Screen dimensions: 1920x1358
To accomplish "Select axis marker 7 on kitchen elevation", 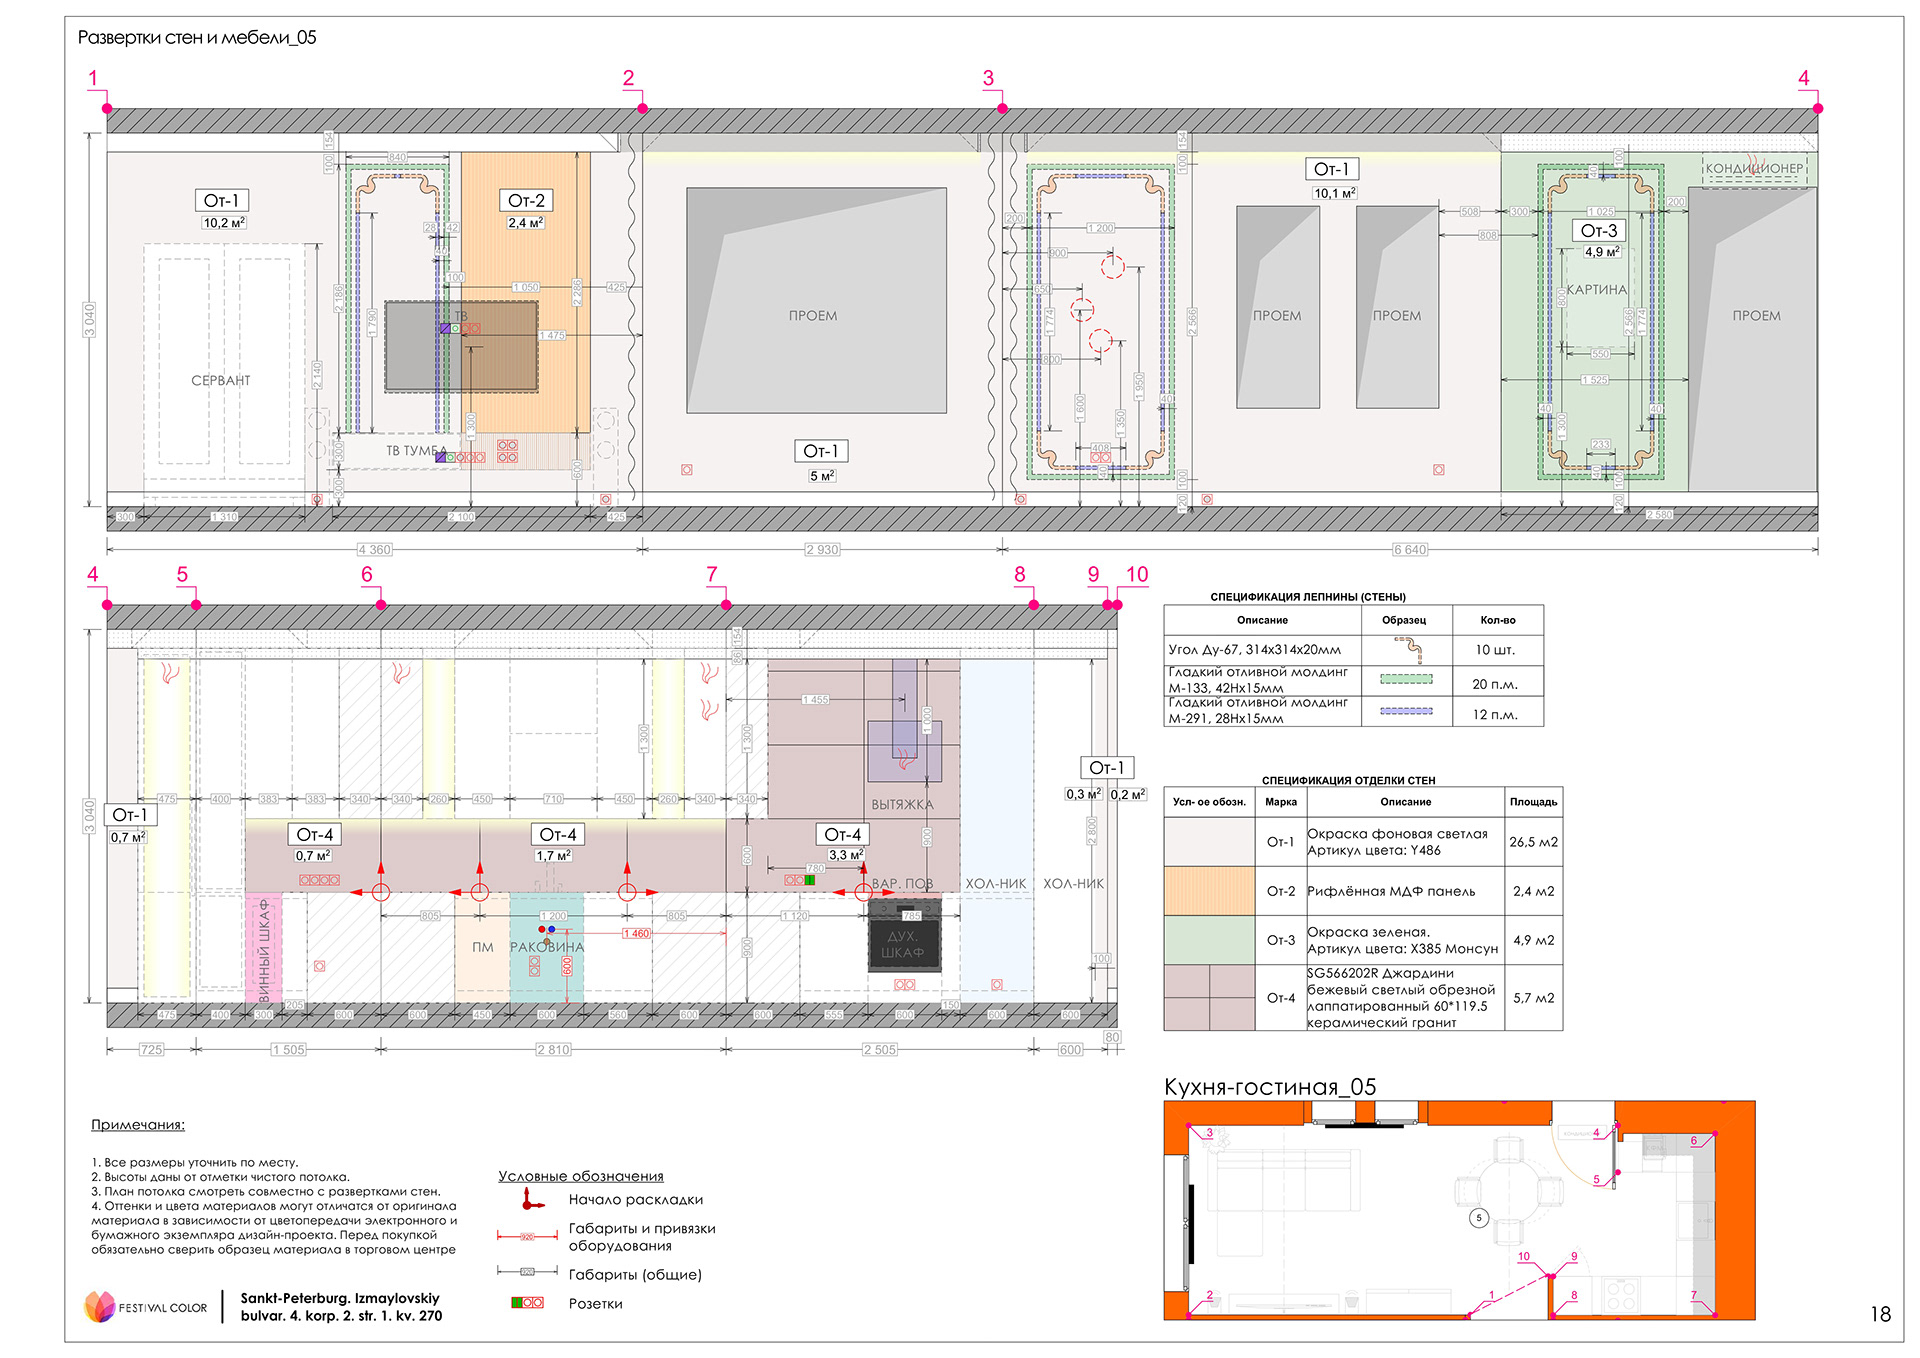I will [712, 575].
